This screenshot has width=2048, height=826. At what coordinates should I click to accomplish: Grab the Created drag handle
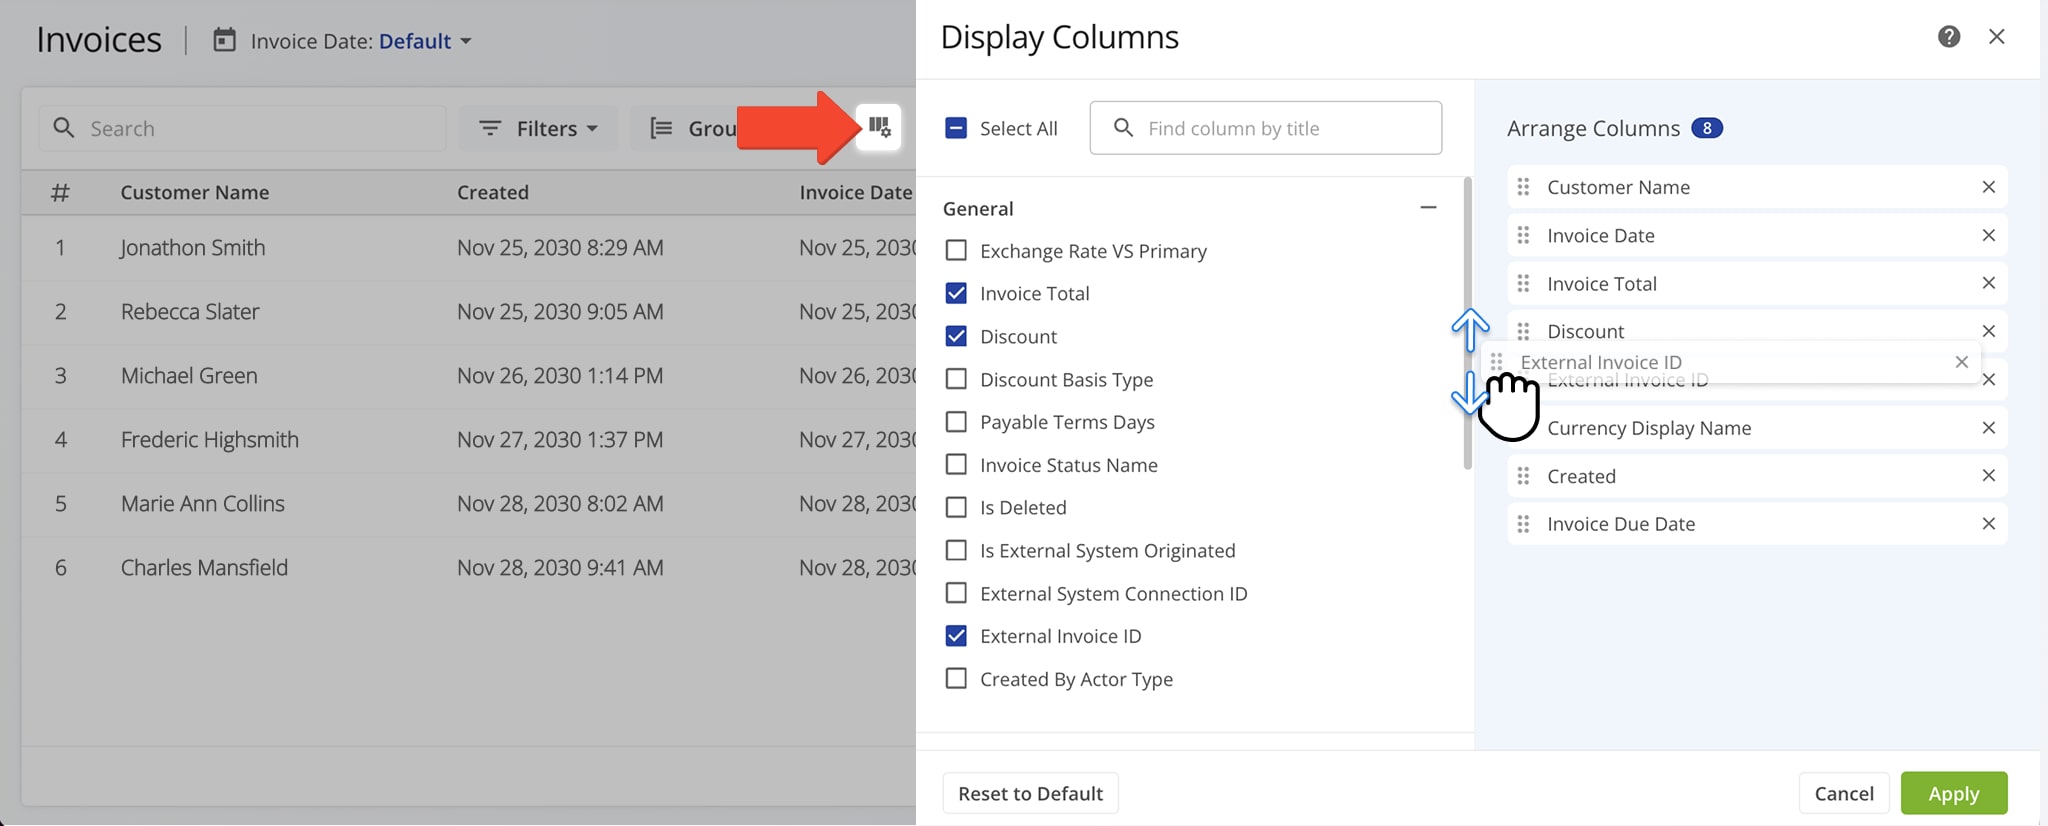coord(1523,476)
